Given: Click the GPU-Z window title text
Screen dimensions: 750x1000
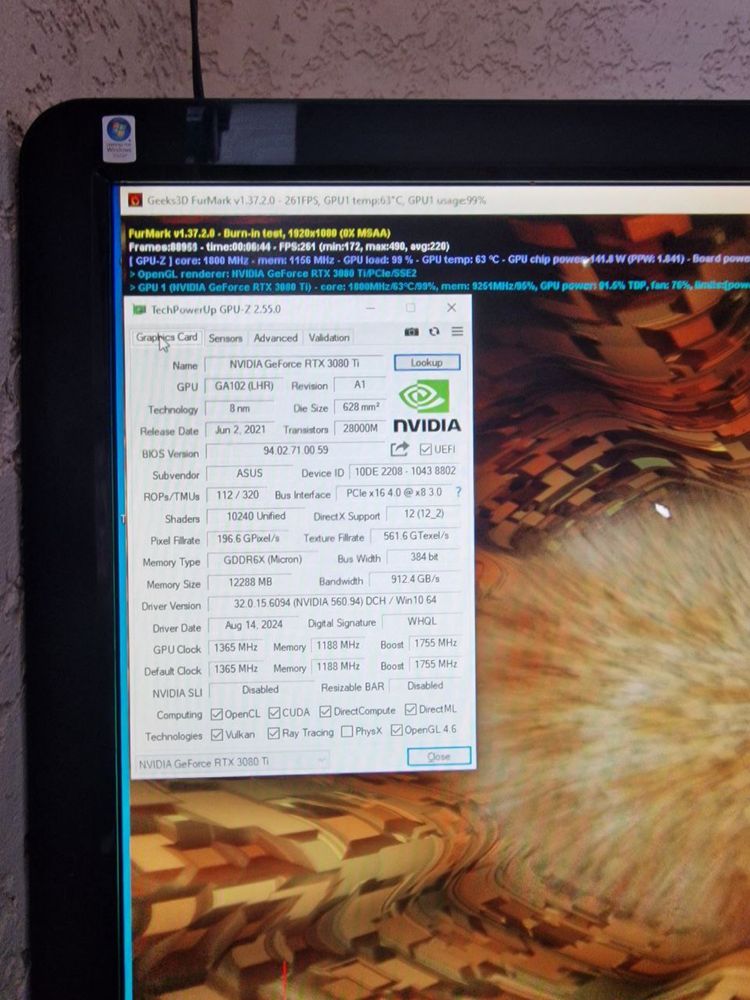Looking at the screenshot, I should click(x=216, y=310).
